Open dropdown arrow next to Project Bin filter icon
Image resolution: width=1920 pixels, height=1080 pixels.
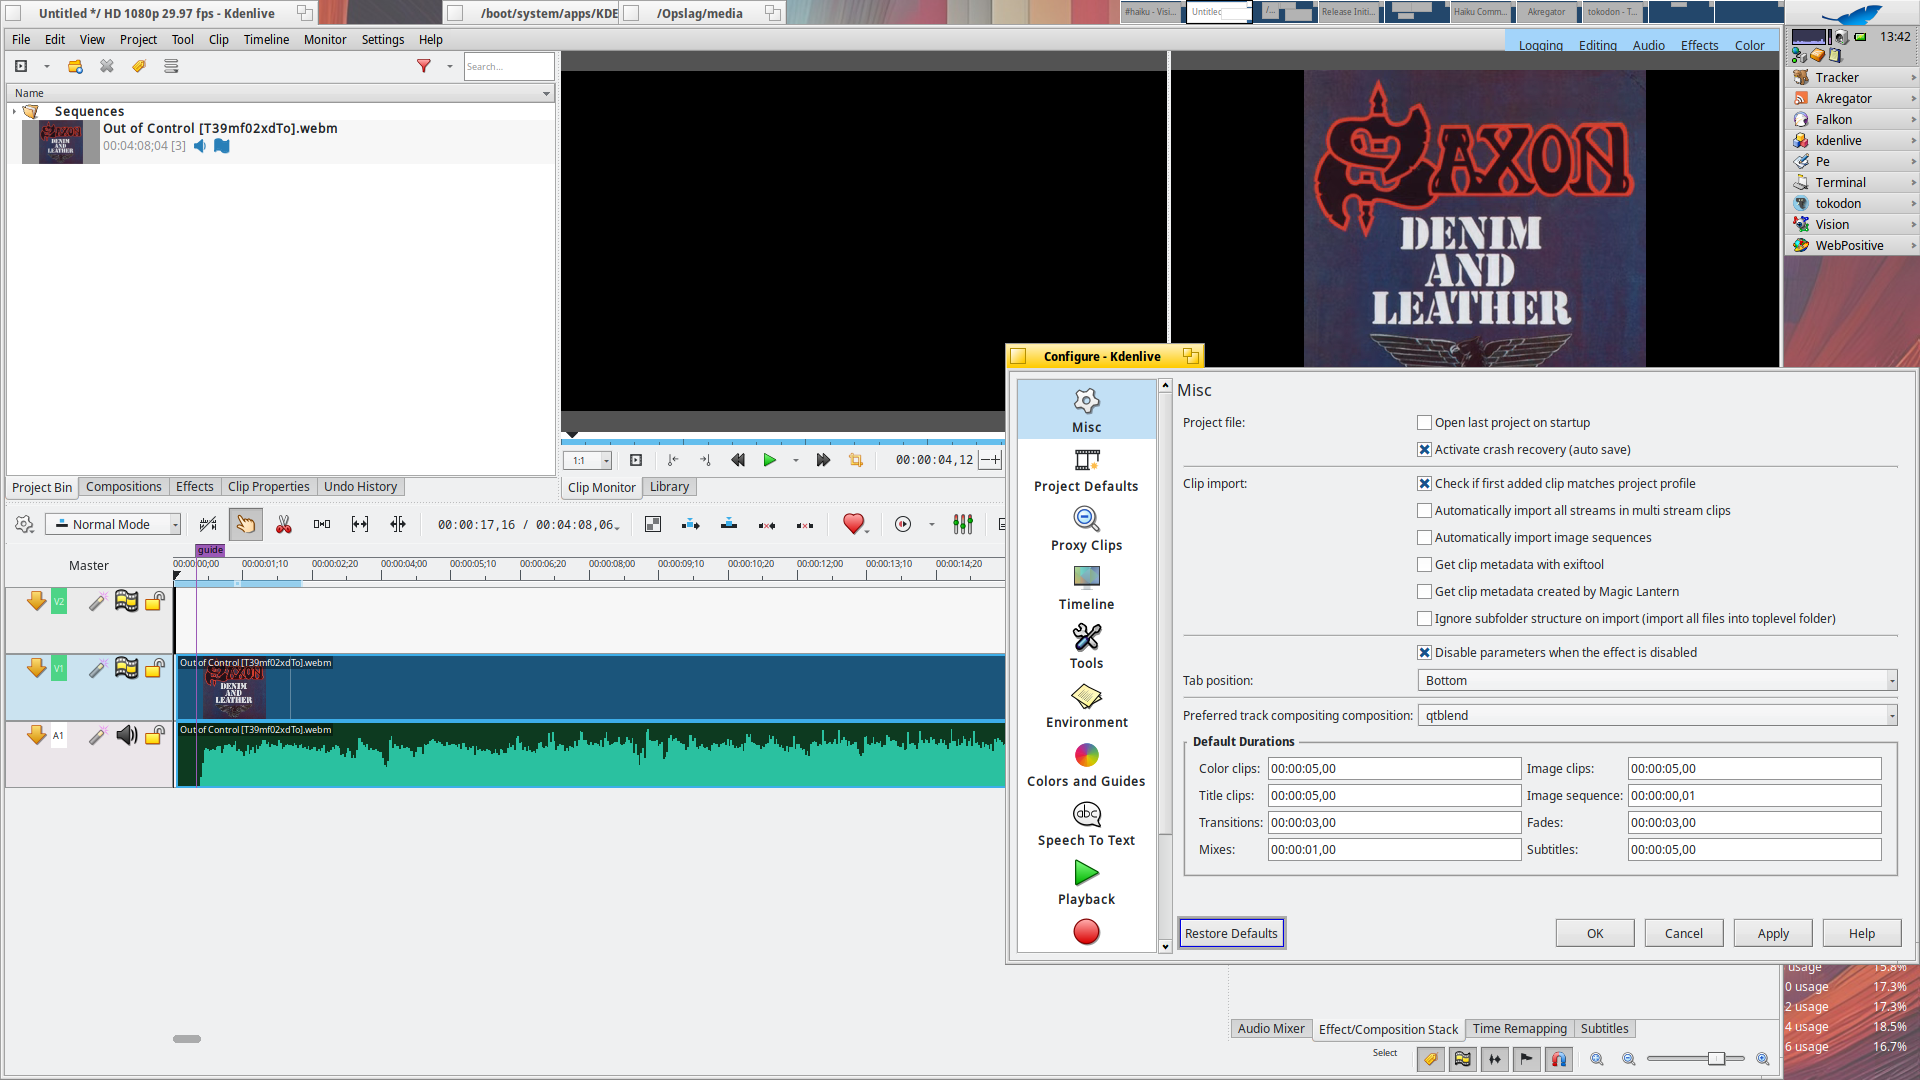pyautogui.click(x=449, y=66)
